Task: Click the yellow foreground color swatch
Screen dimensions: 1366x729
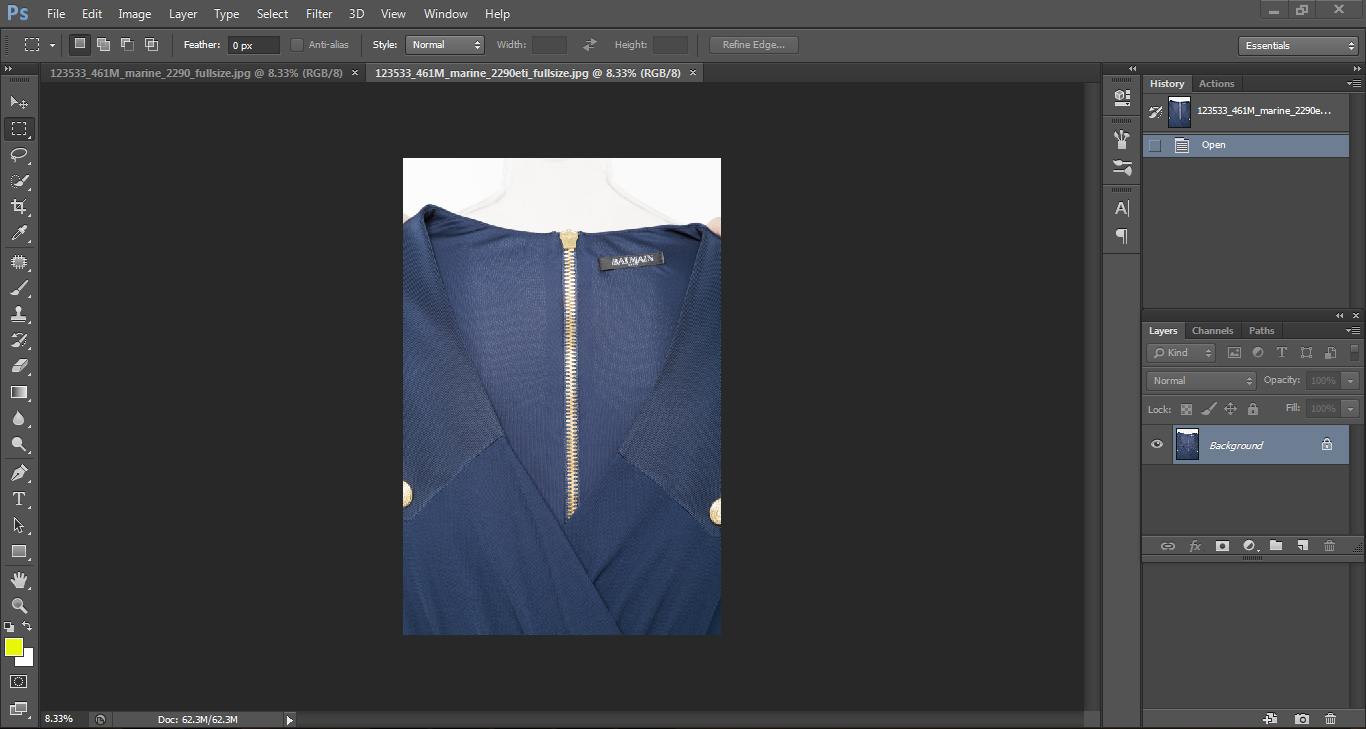Action: point(14,648)
